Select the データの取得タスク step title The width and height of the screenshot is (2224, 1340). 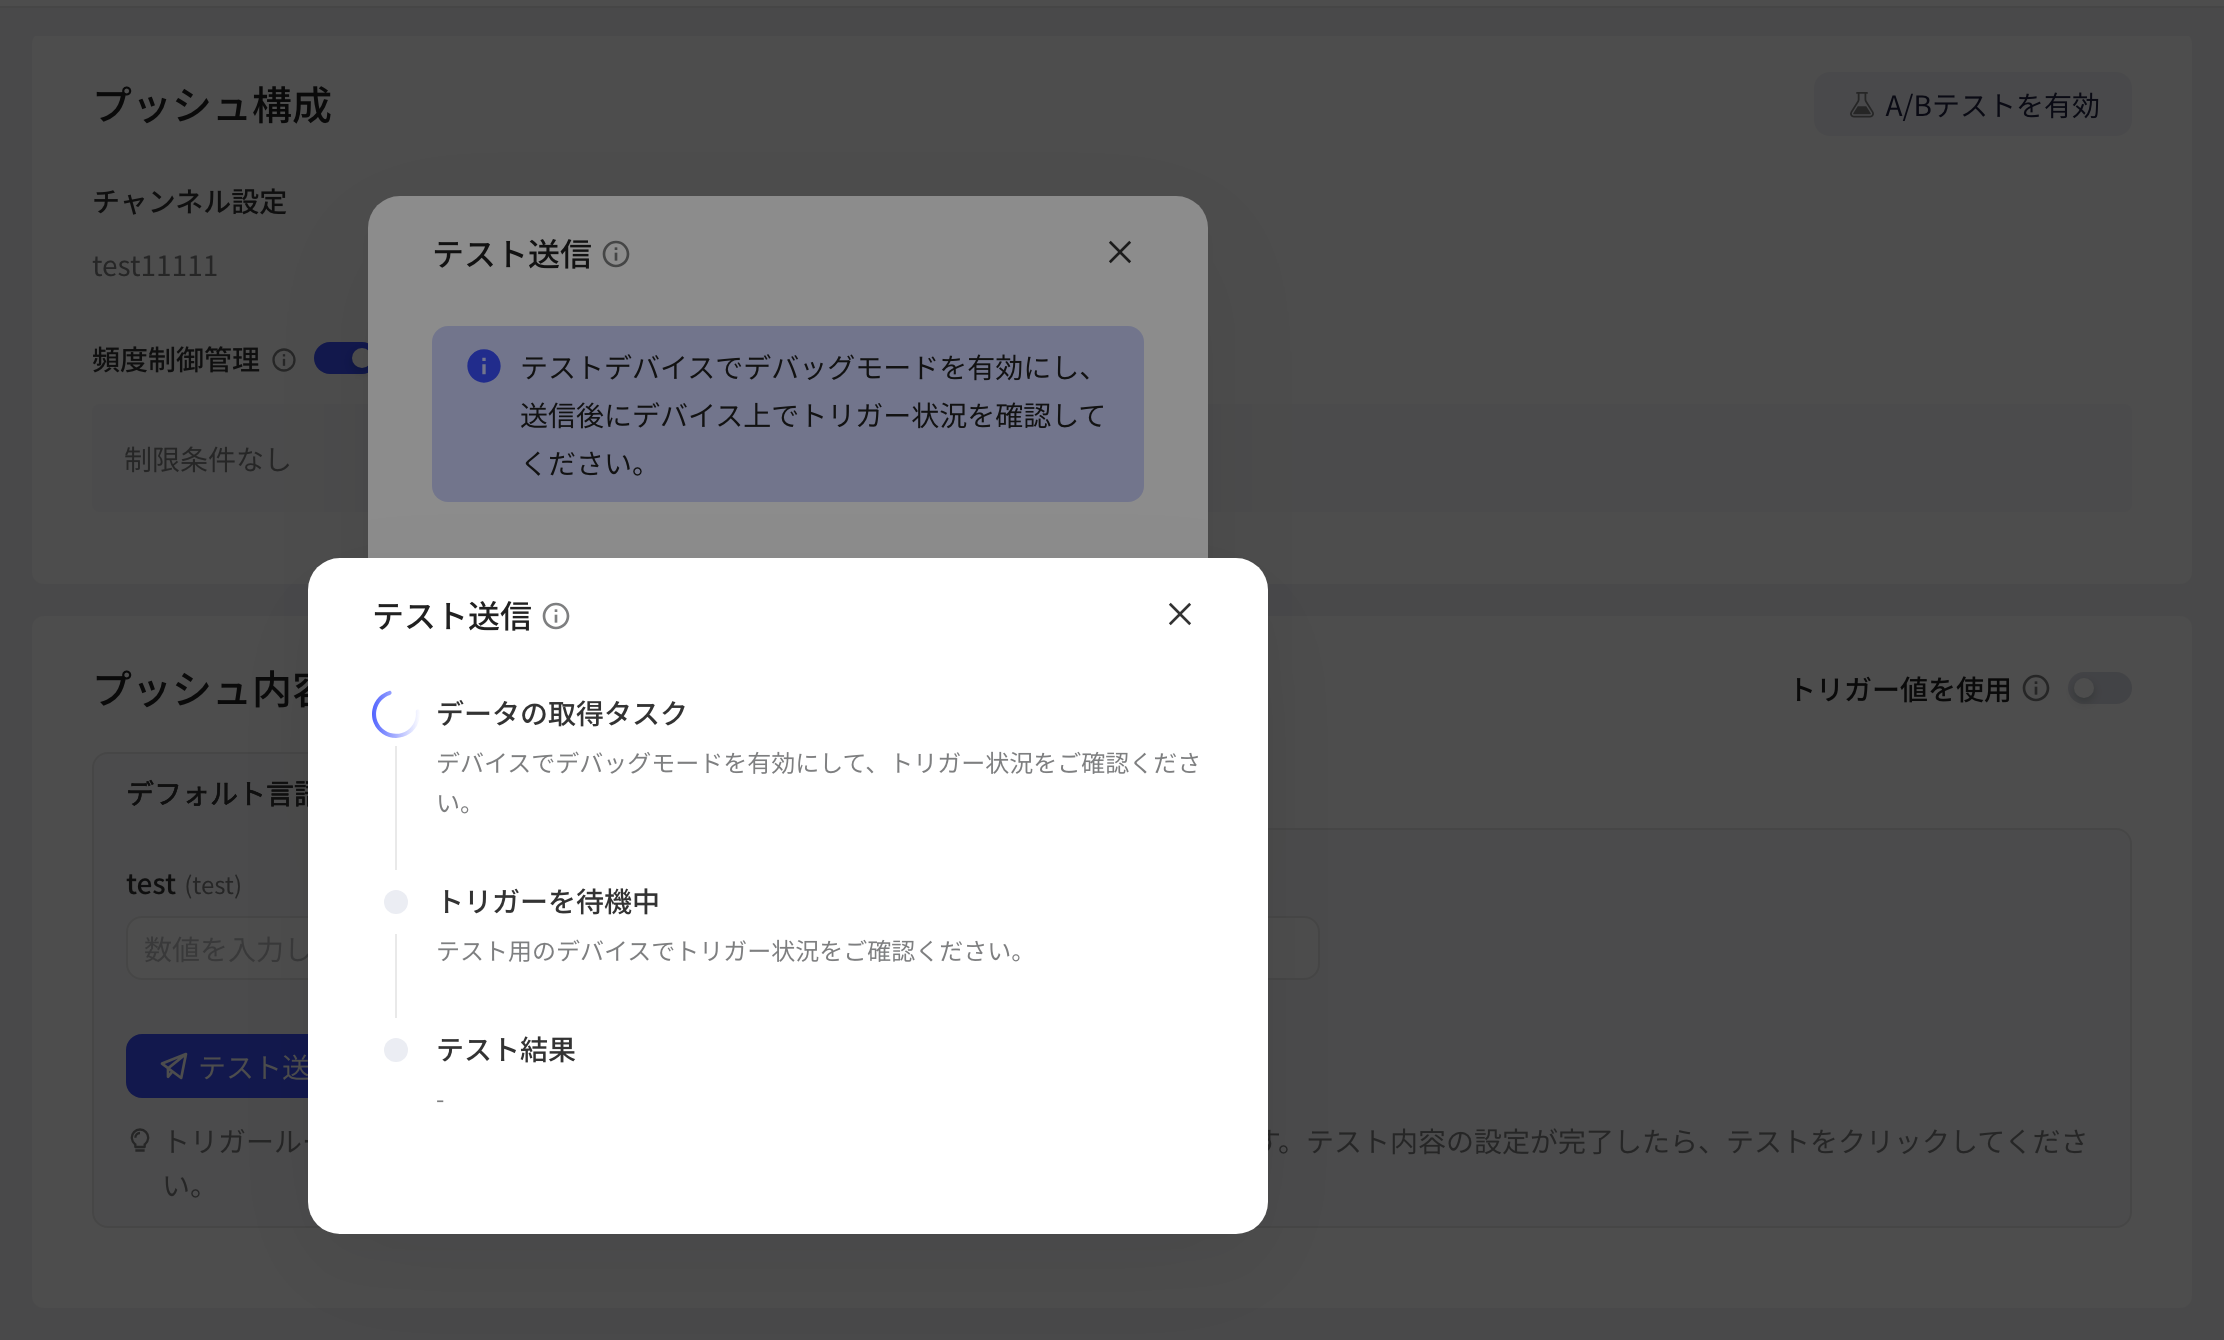pyautogui.click(x=562, y=713)
